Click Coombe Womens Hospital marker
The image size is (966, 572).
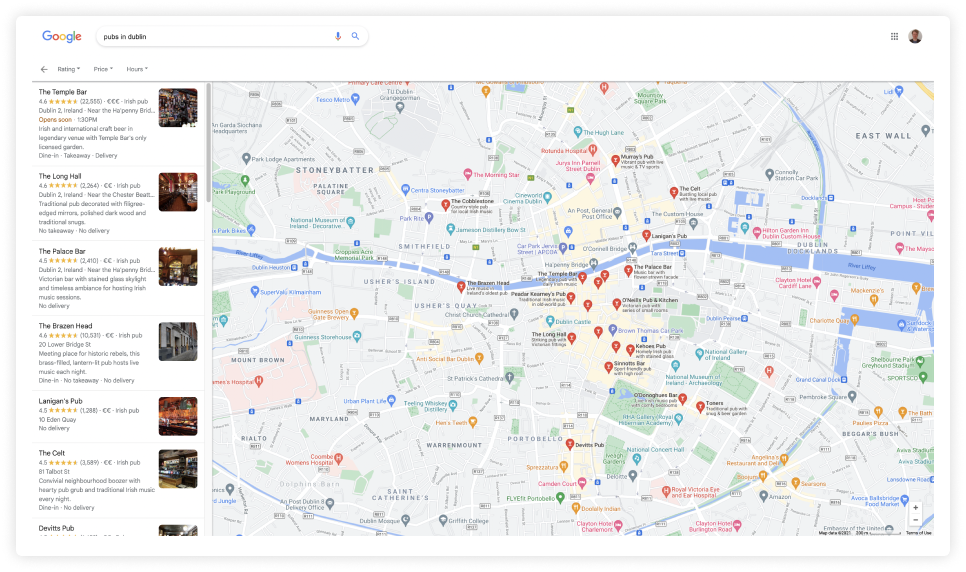338,459
